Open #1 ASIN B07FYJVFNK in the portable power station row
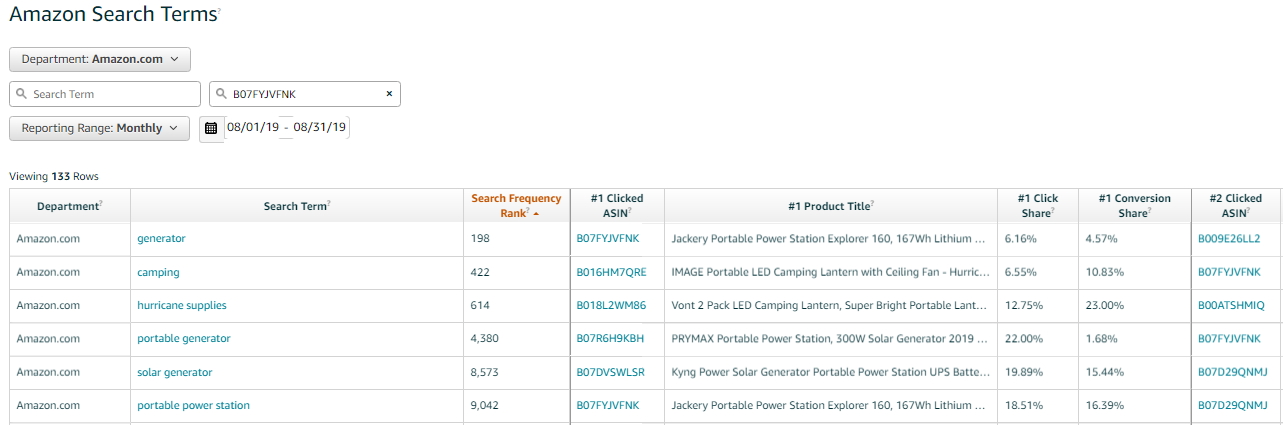This screenshot has height=425, width=1283. (608, 405)
